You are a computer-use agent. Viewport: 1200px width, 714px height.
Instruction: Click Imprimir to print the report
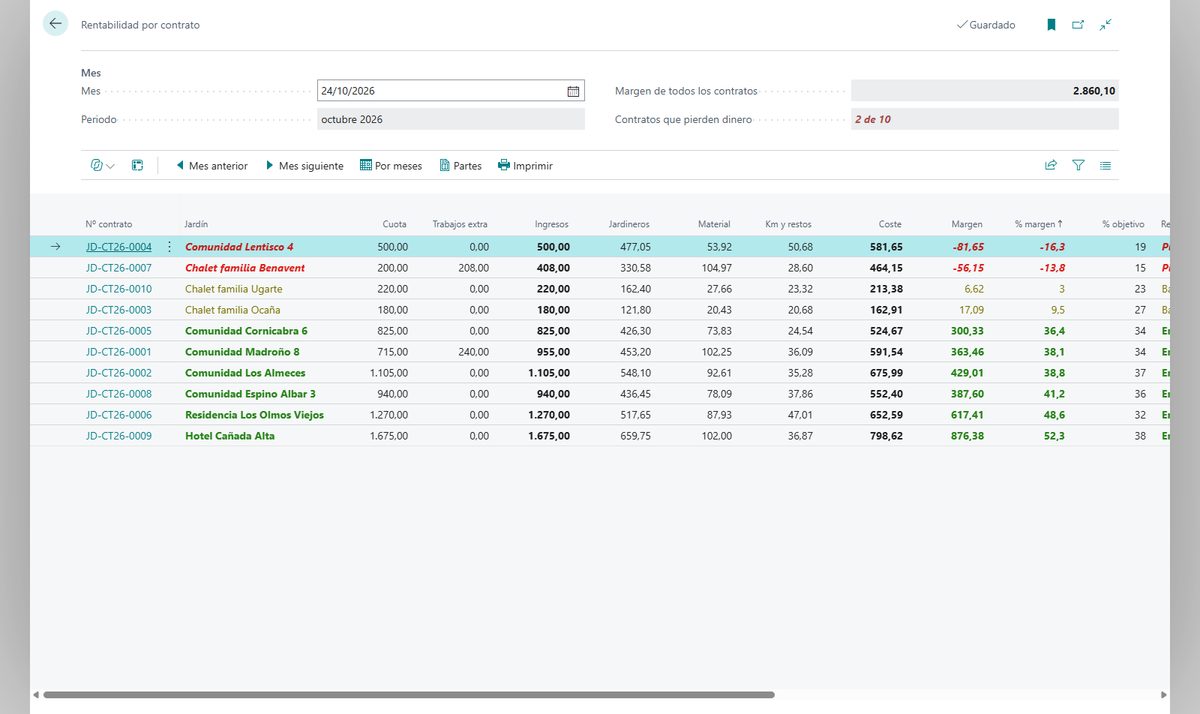[525, 166]
